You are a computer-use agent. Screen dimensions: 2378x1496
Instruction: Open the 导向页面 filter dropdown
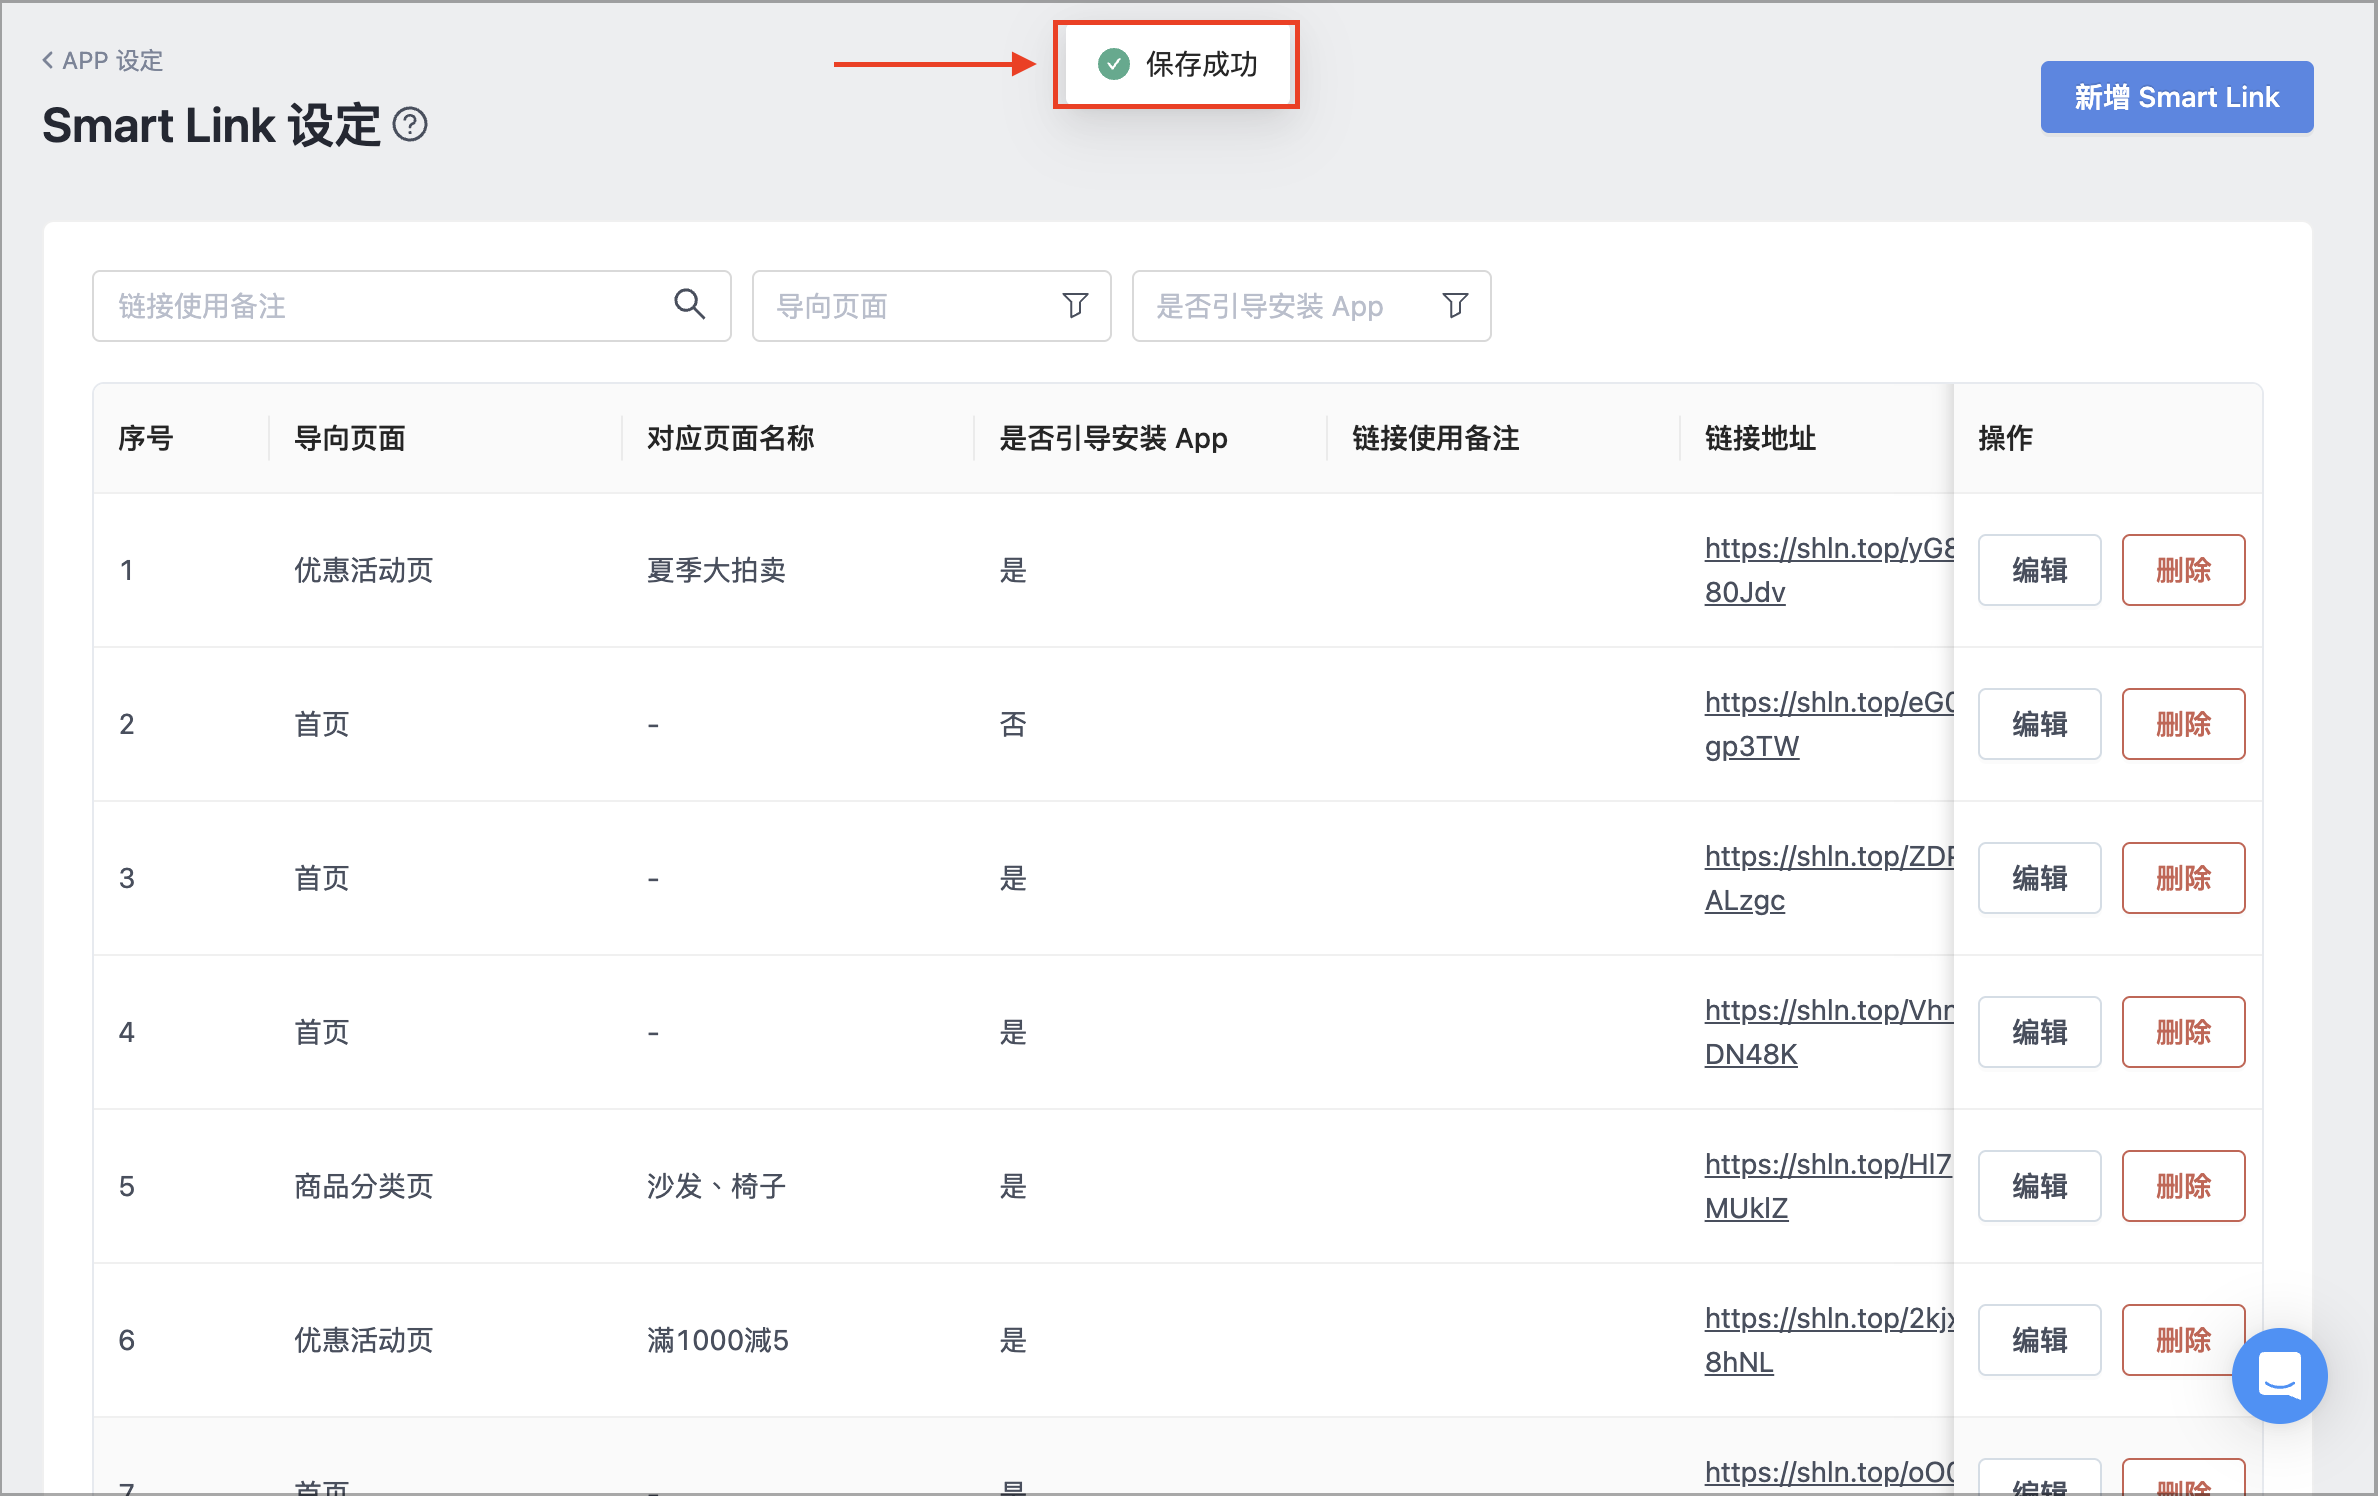tap(931, 305)
